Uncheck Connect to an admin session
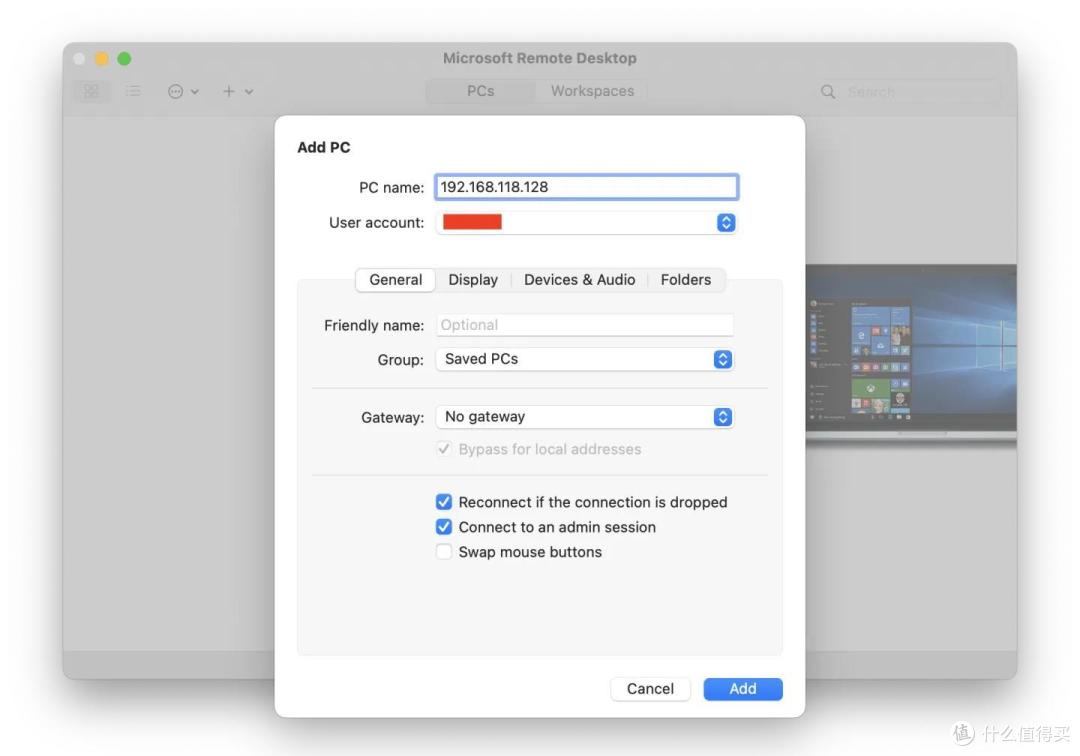Screen dimensions: 1080x756 (x=444, y=527)
